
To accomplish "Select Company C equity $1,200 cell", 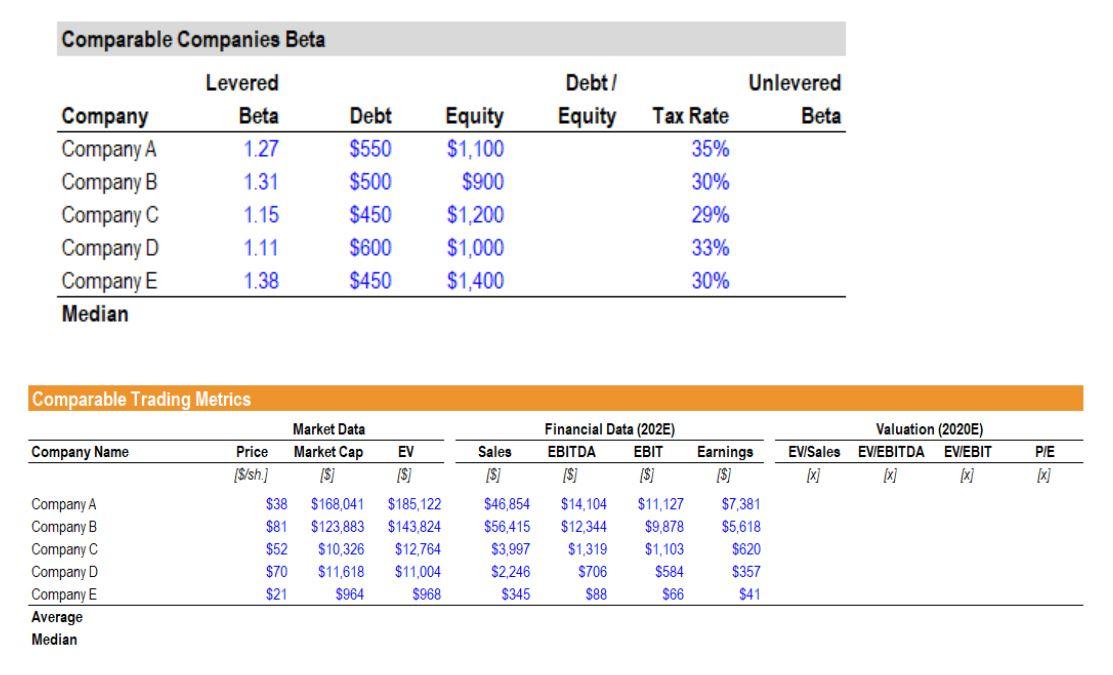I will [x=475, y=215].
